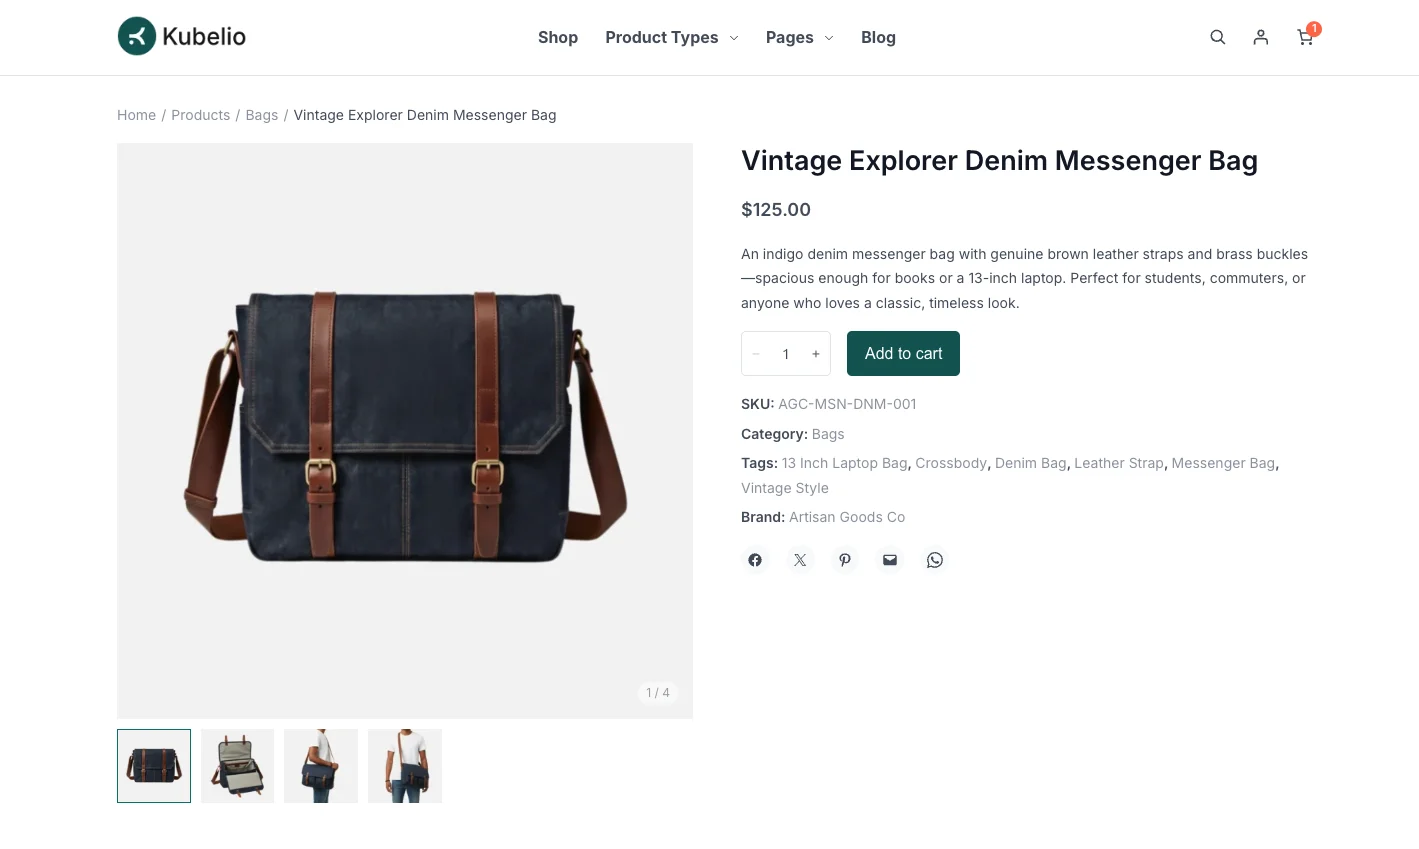Click the account login icon
This screenshot has height=849, width=1419.
tap(1260, 37)
